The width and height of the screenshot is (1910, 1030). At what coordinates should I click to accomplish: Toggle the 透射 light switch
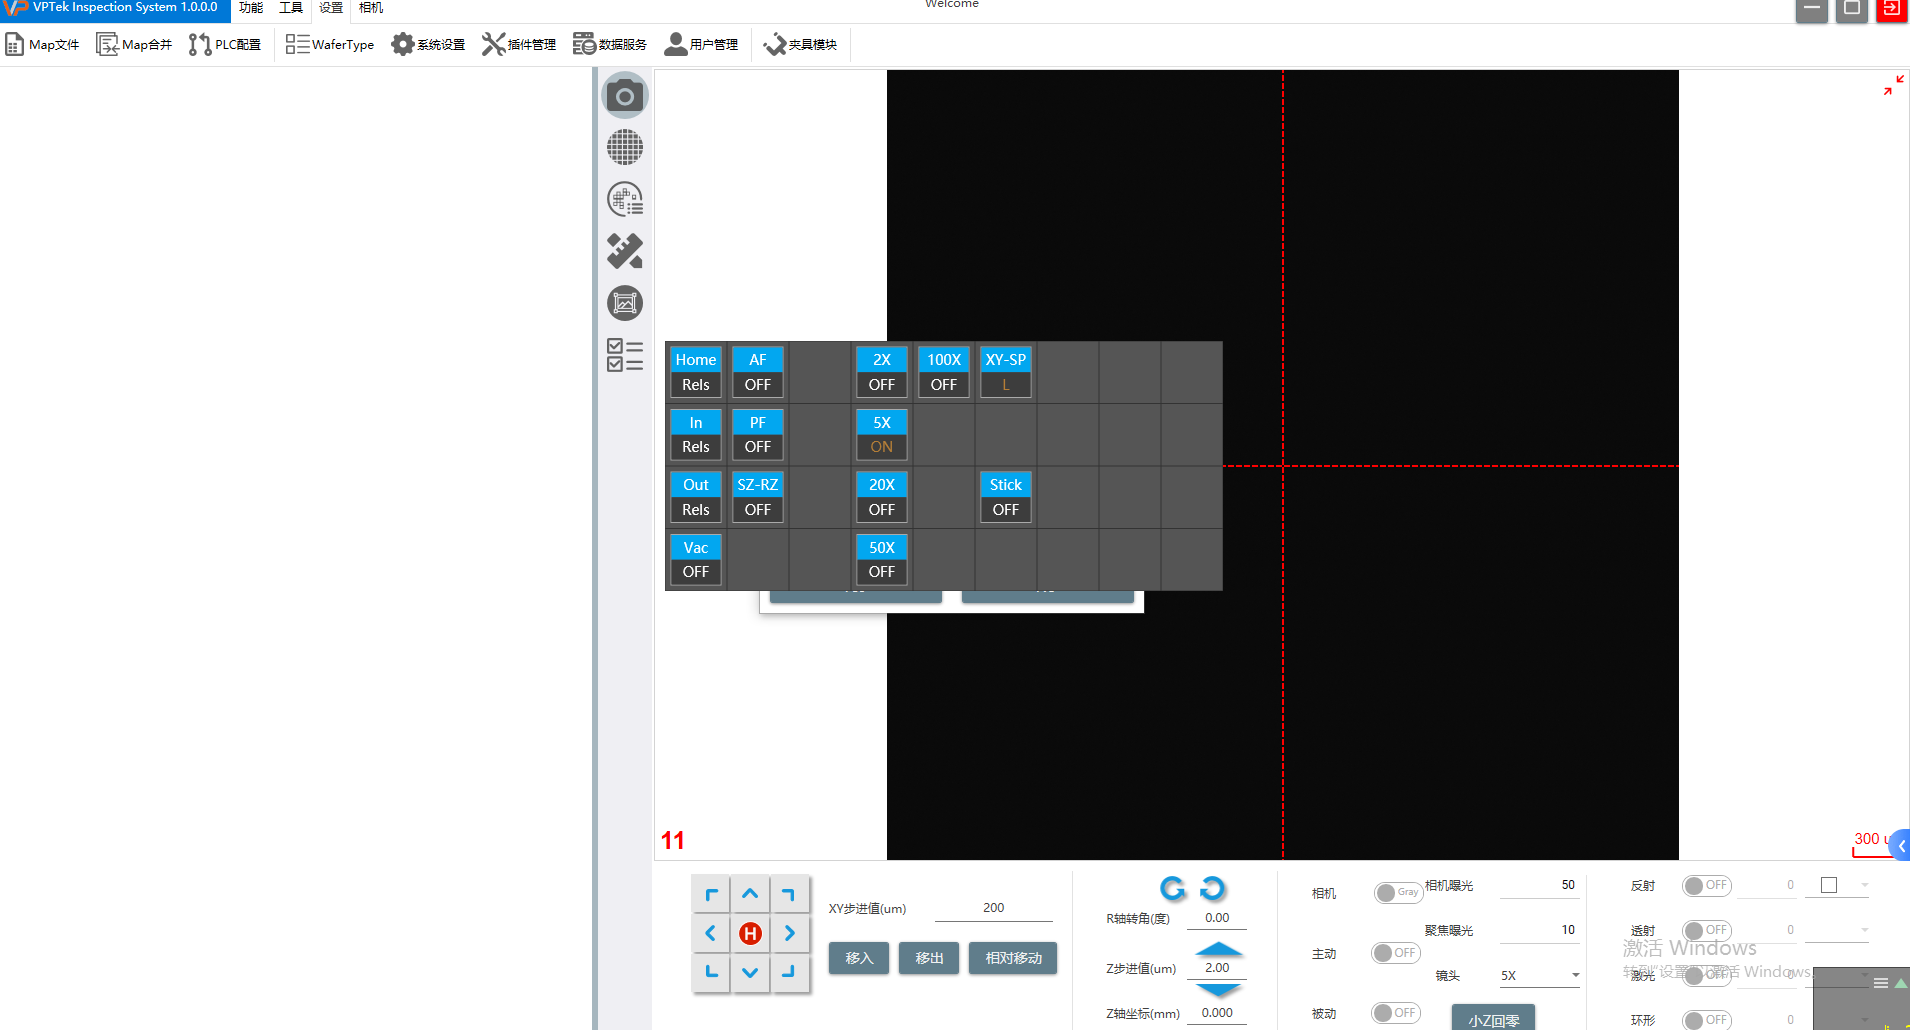(x=1707, y=931)
